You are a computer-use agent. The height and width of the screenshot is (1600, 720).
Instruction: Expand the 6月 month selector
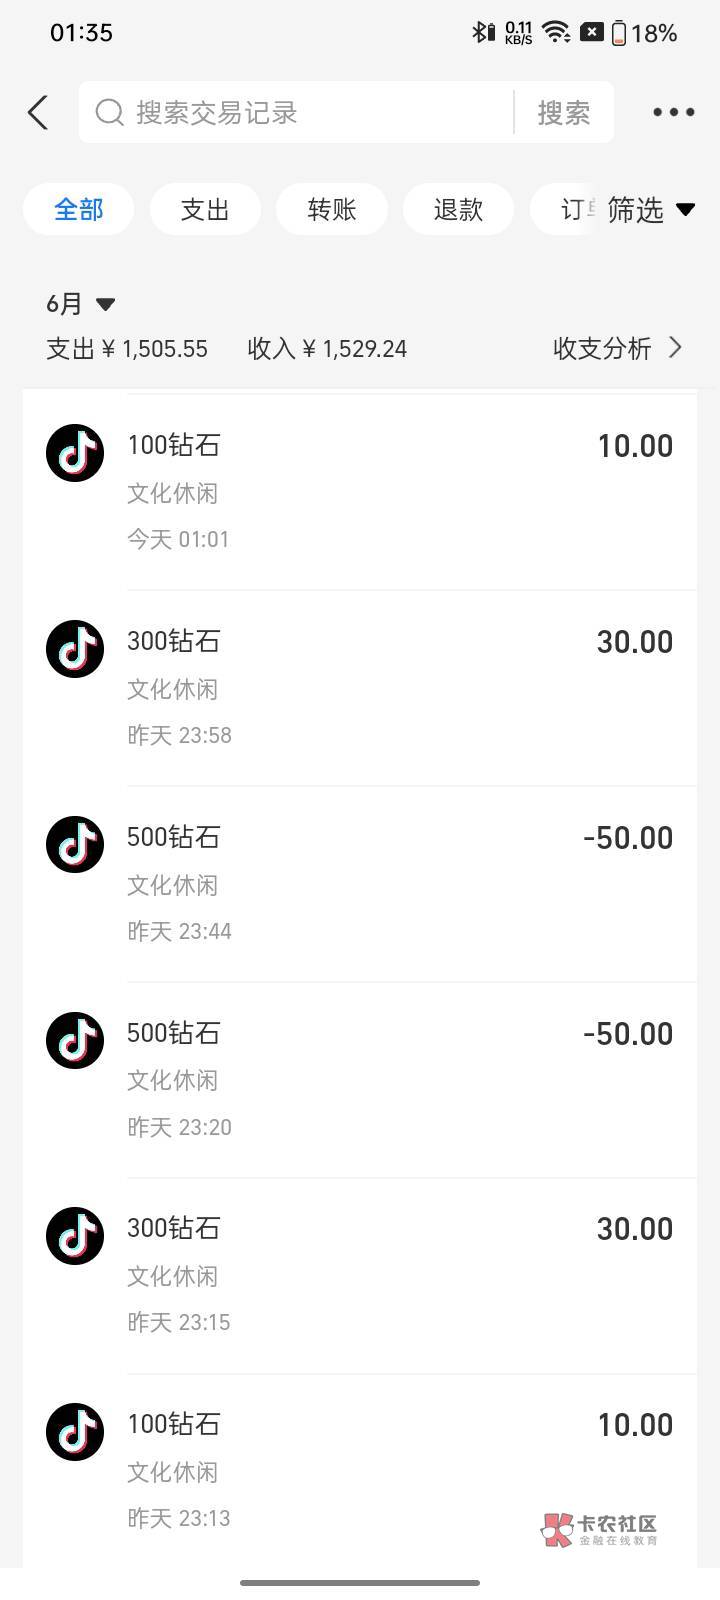tap(81, 304)
